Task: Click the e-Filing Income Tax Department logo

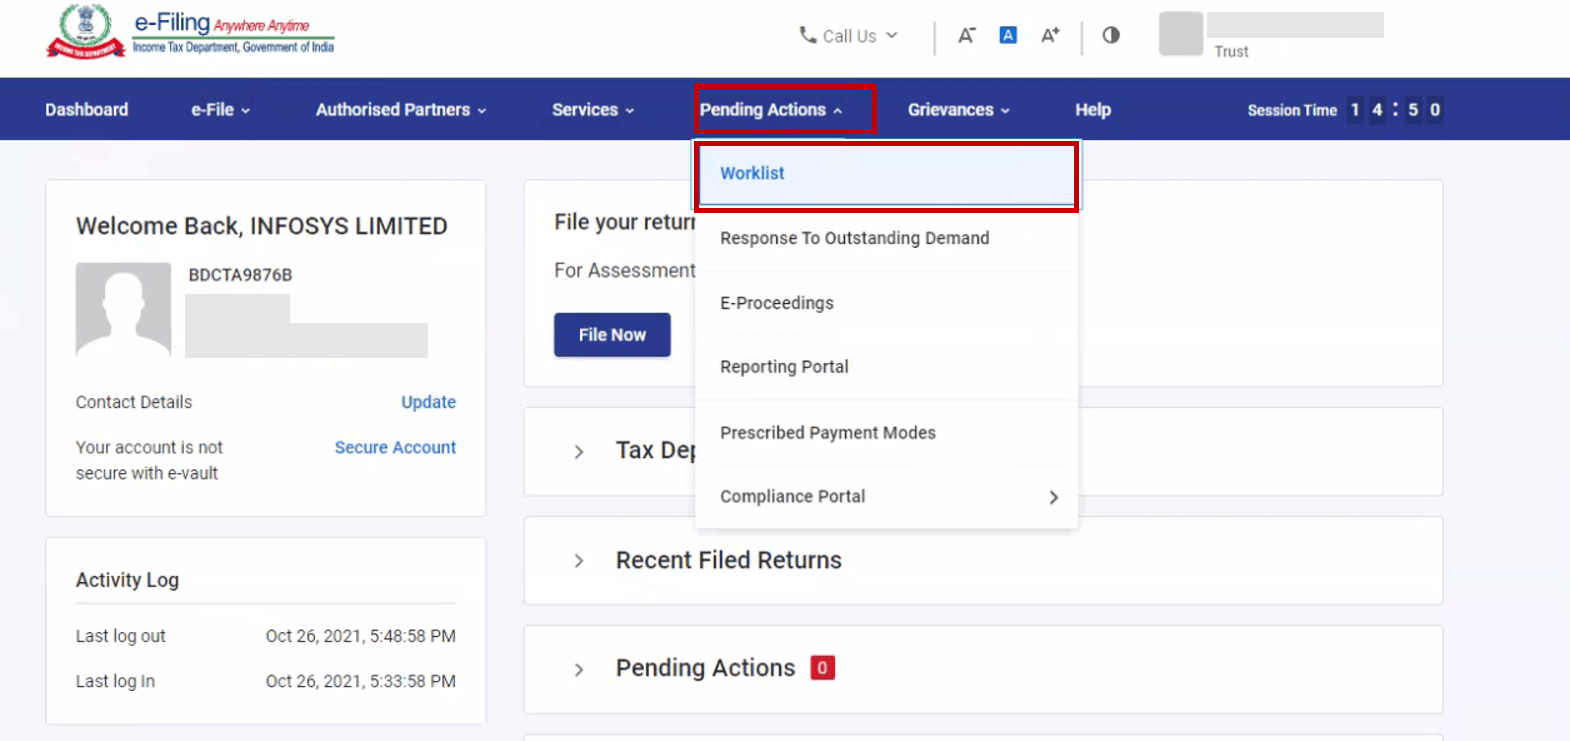Action: [x=190, y=32]
